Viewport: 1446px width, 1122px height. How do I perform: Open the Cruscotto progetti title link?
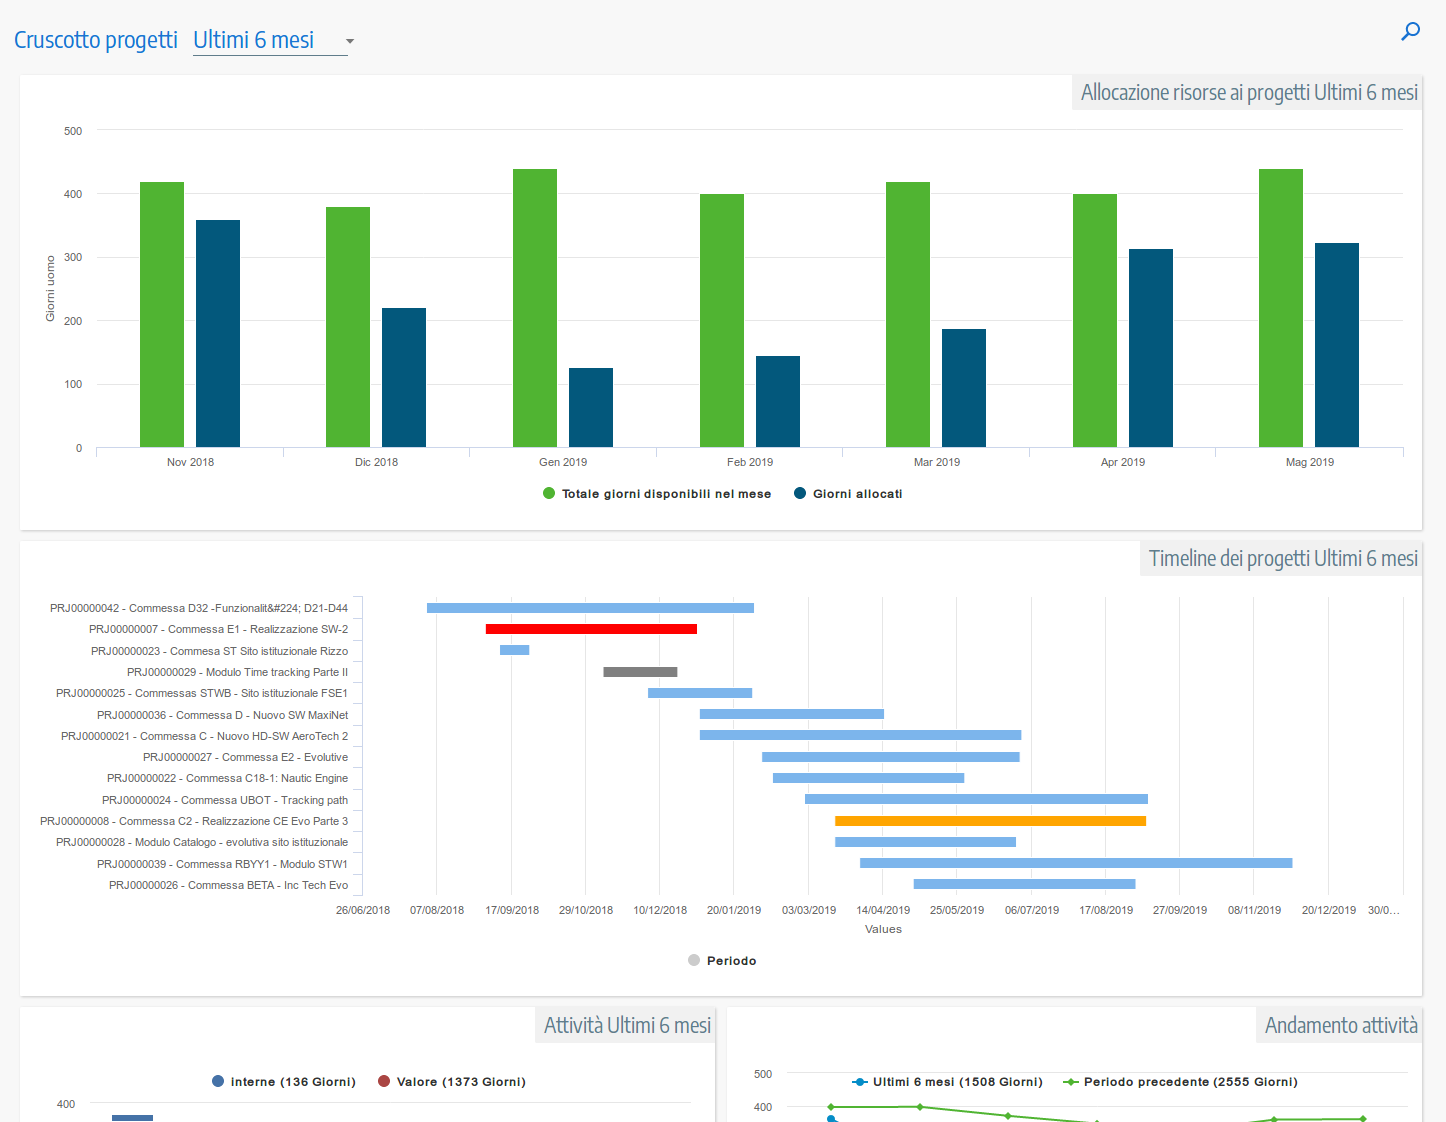tap(96, 40)
